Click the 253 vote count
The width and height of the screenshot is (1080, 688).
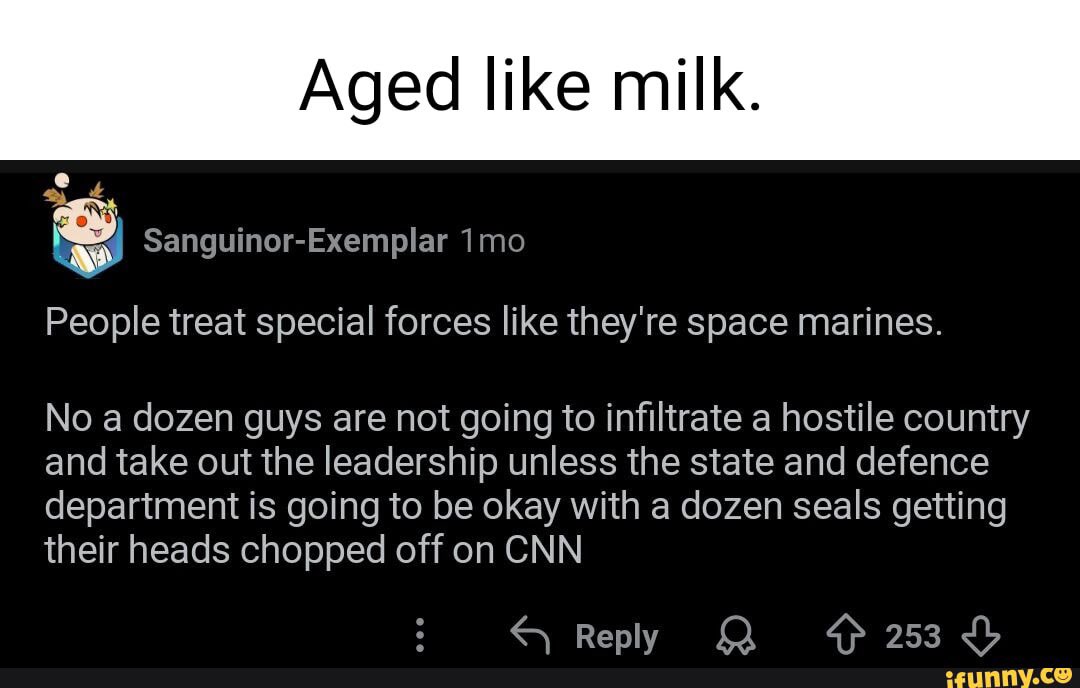[913, 636]
